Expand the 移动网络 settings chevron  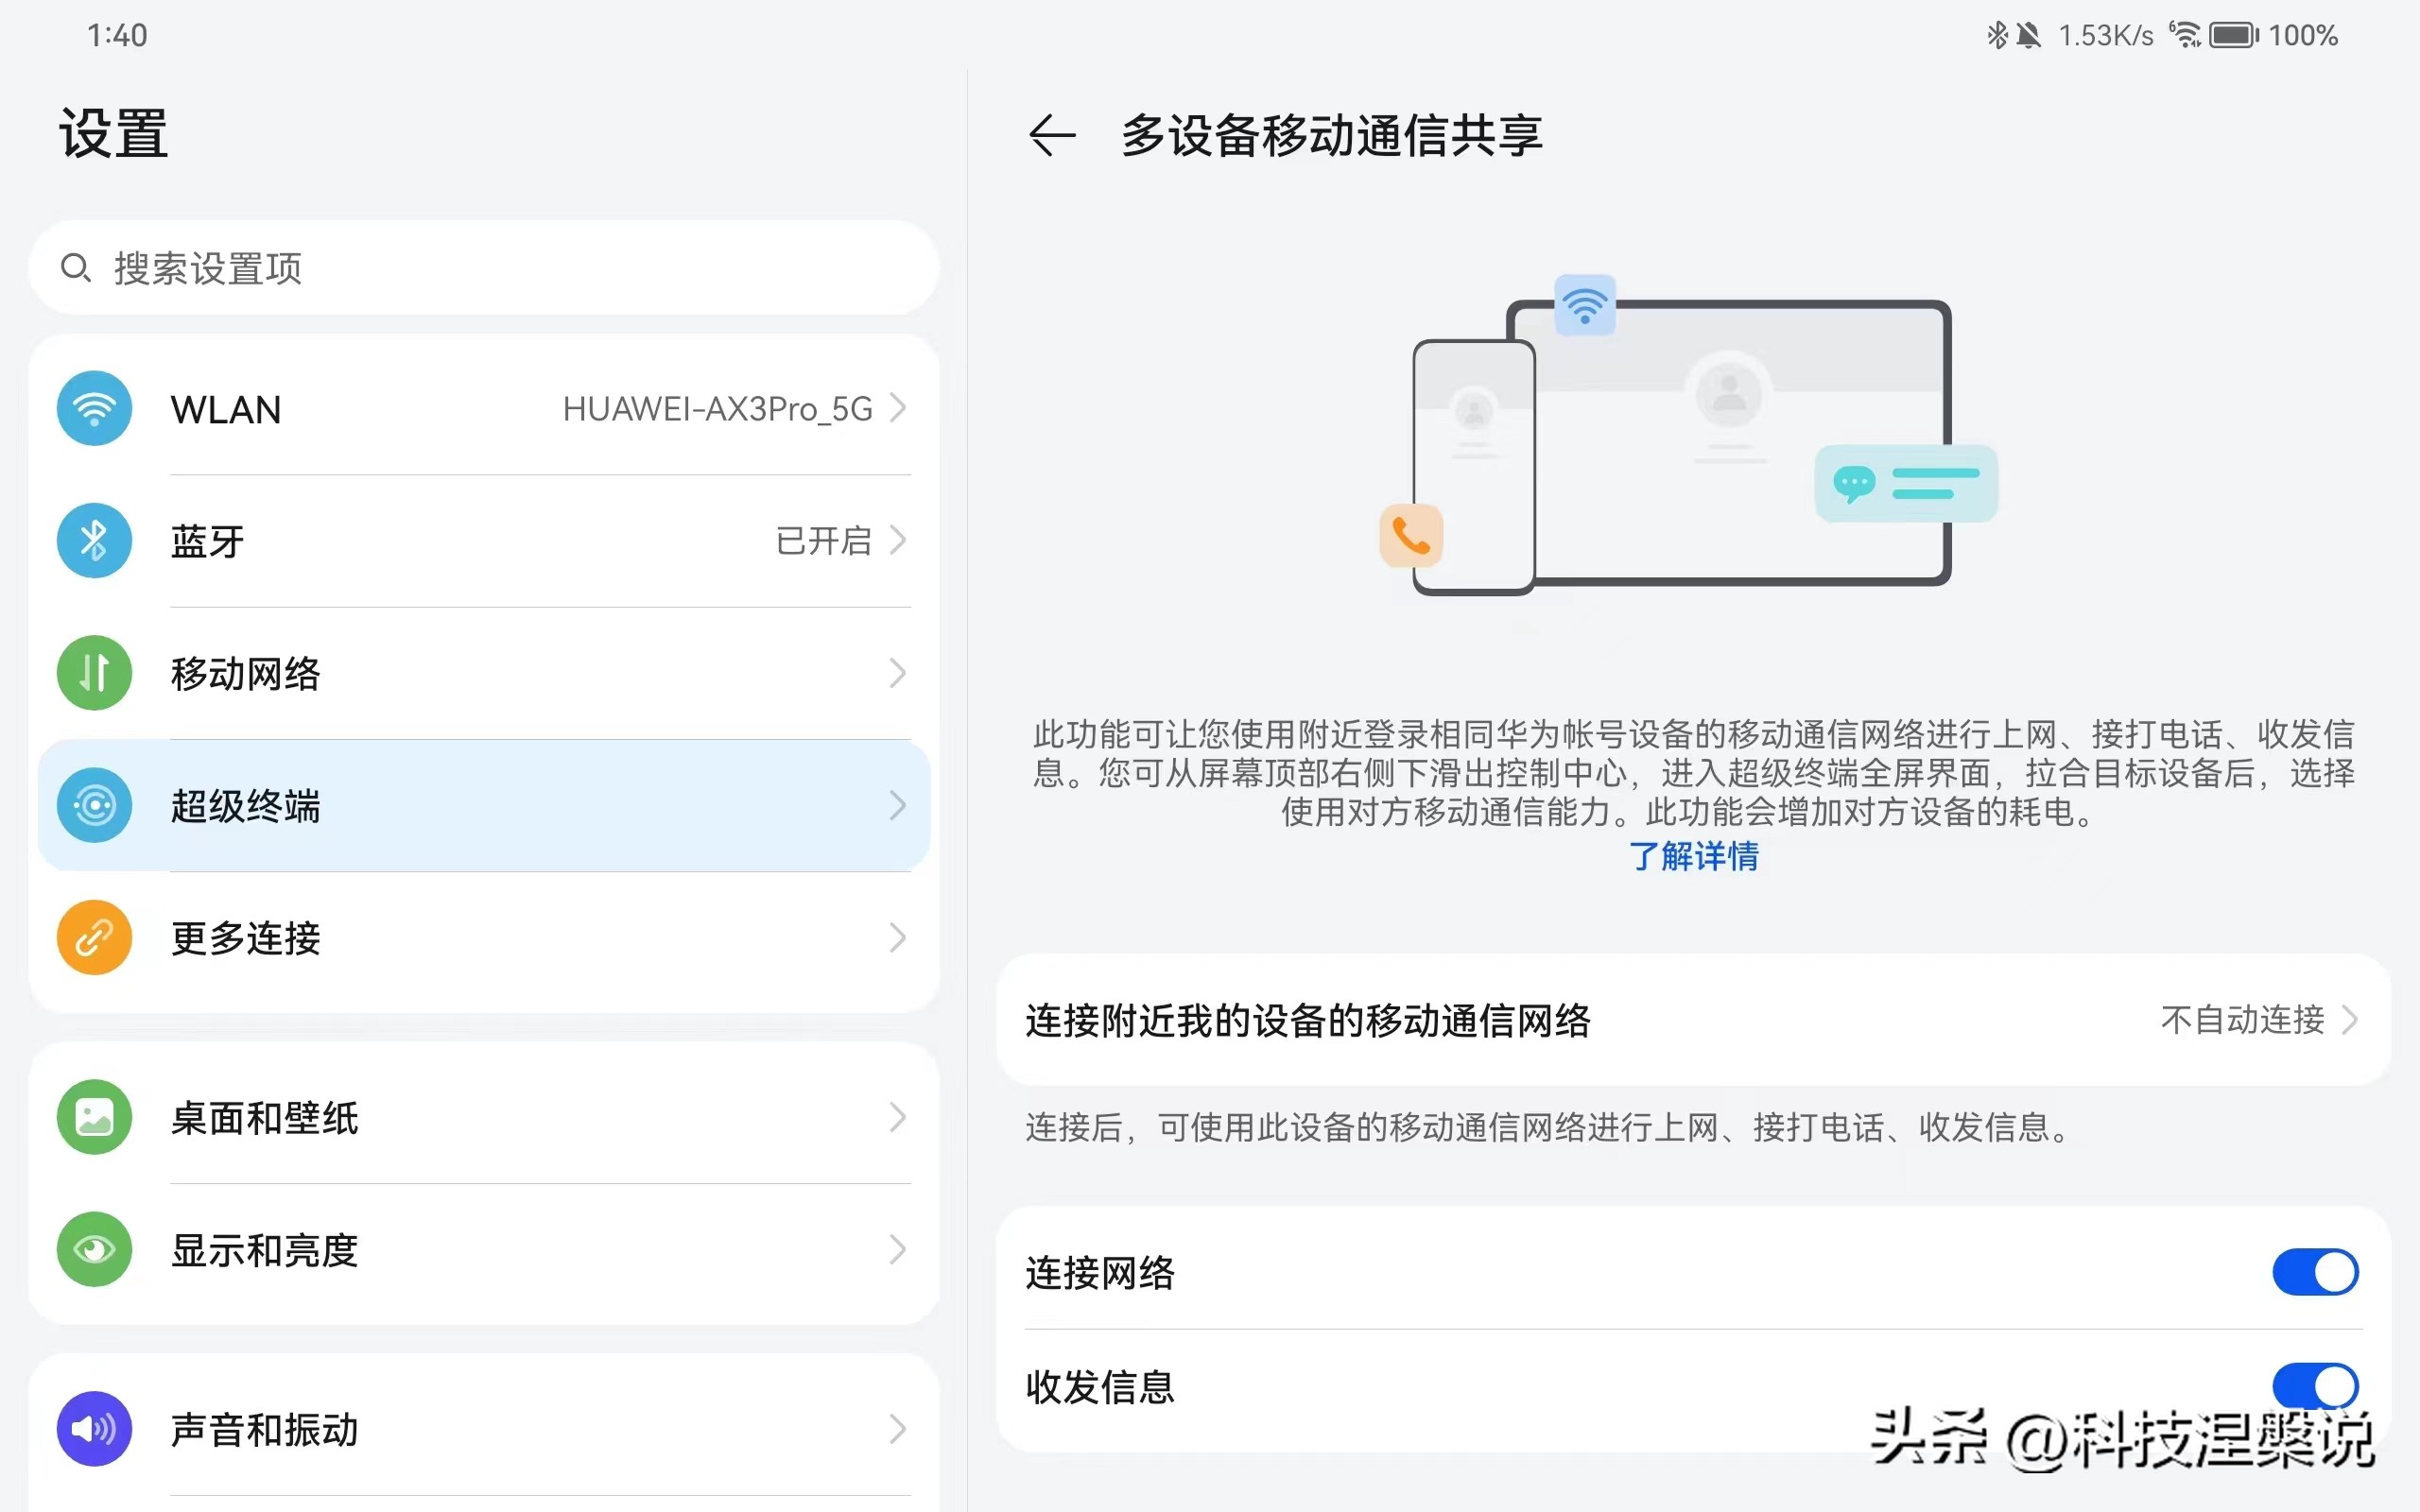click(x=898, y=673)
